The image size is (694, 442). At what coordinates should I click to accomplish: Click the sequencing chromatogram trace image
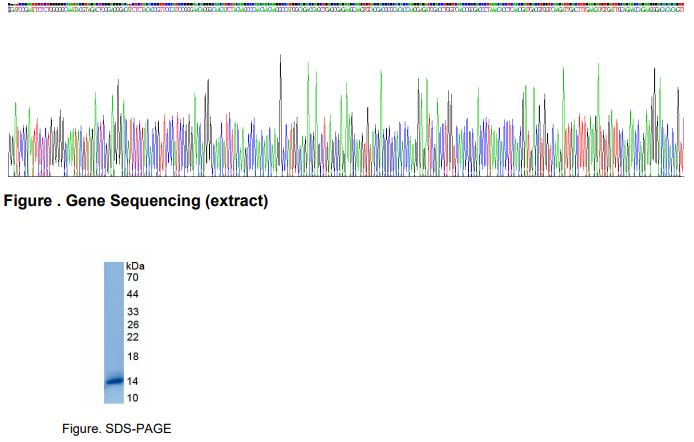click(346, 120)
